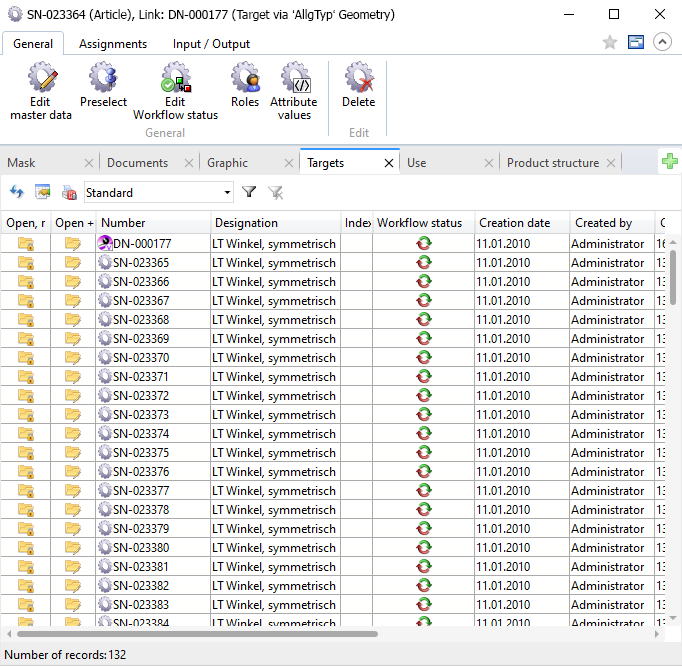Collapse the ribbon with the chevron button
The image size is (682, 666).
pyautogui.click(x=662, y=42)
